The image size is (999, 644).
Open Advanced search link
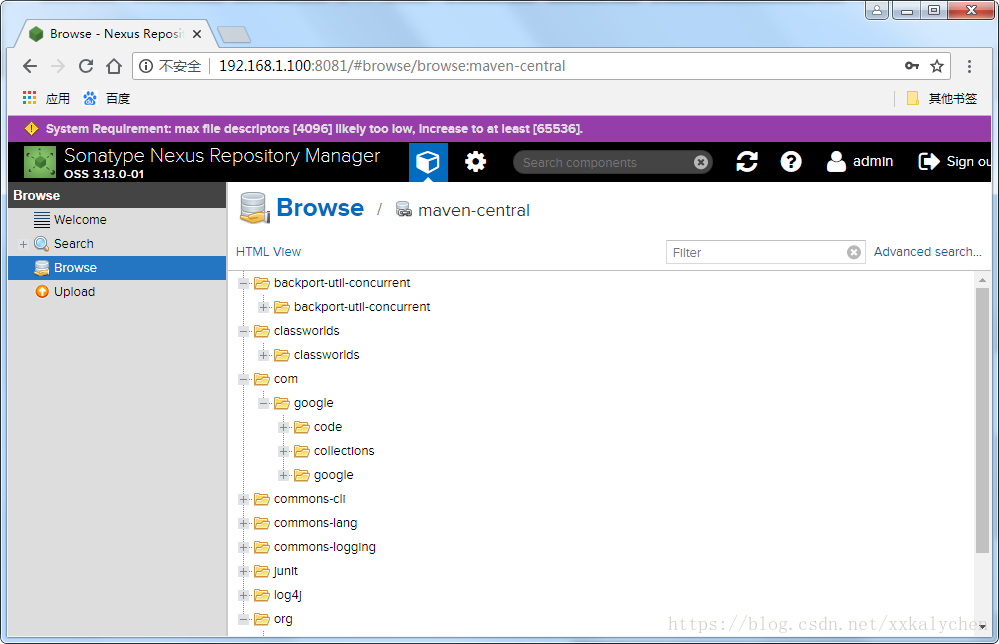[x=927, y=252]
